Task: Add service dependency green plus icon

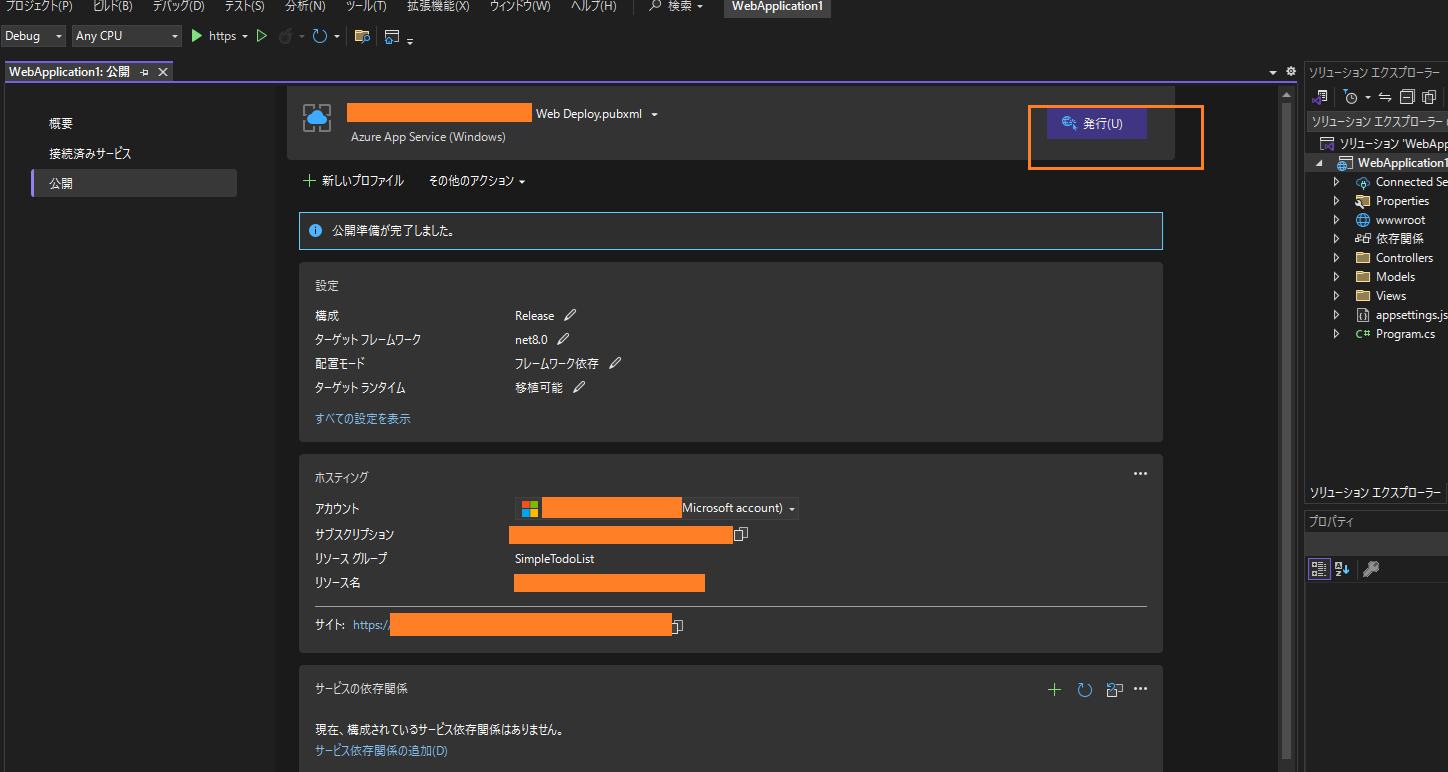Action: tap(1054, 689)
